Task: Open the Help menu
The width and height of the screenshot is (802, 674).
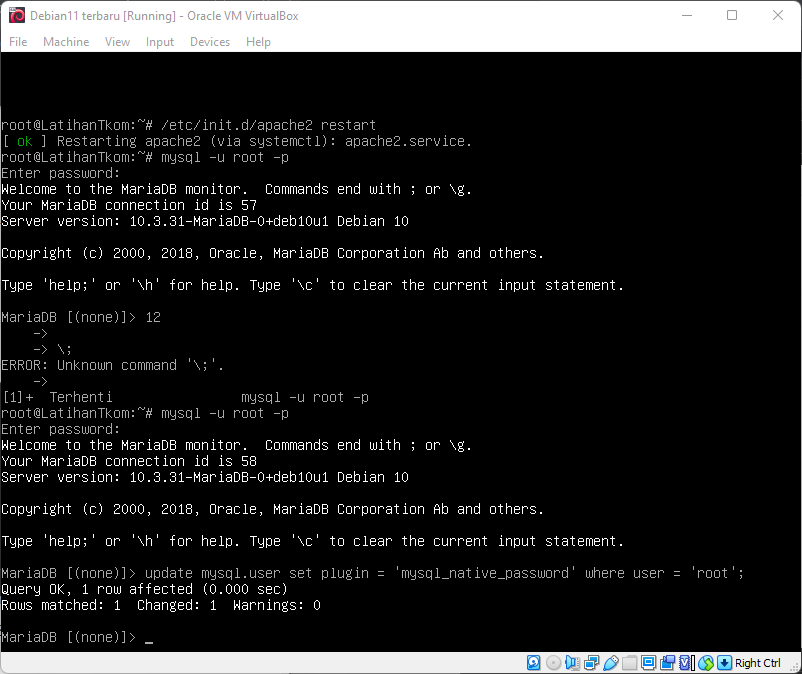Action: point(258,42)
